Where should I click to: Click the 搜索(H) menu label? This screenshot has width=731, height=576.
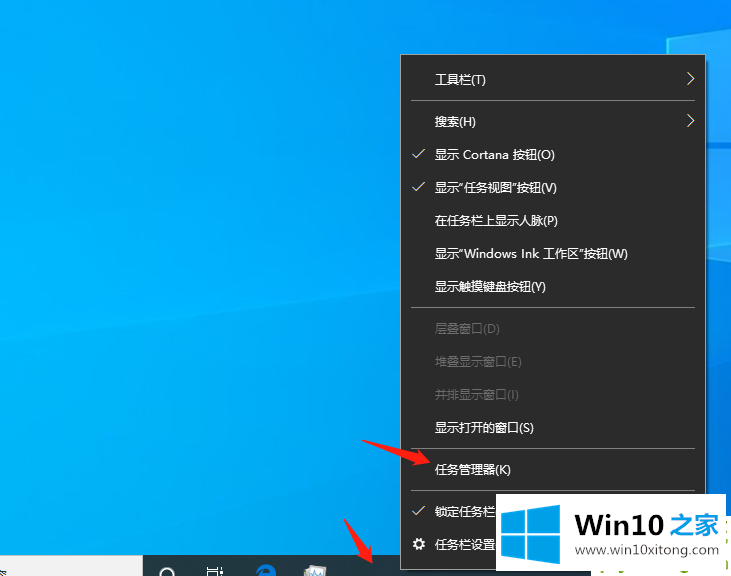point(455,122)
